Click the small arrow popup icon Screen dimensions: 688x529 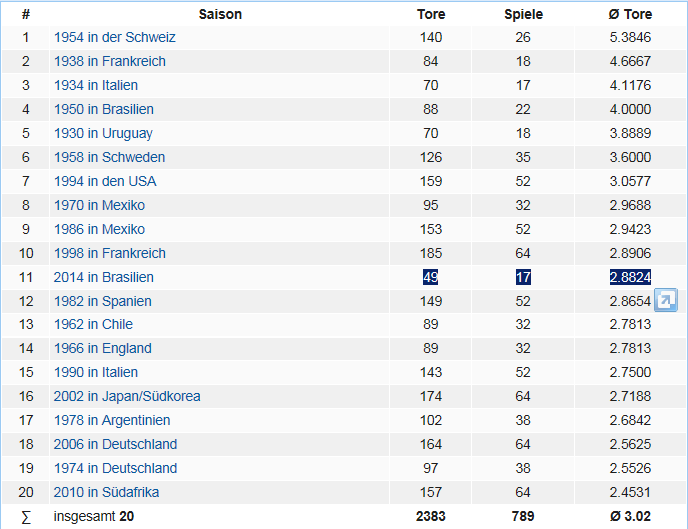click(666, 300)
